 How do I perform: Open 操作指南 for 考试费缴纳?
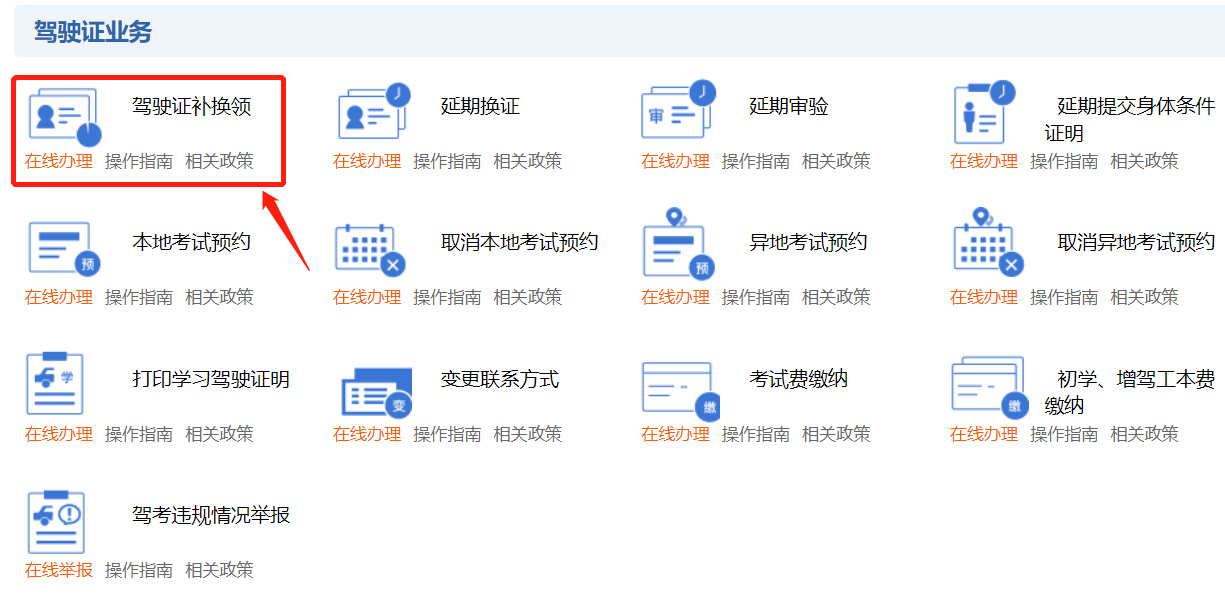(x=756, y=434)
